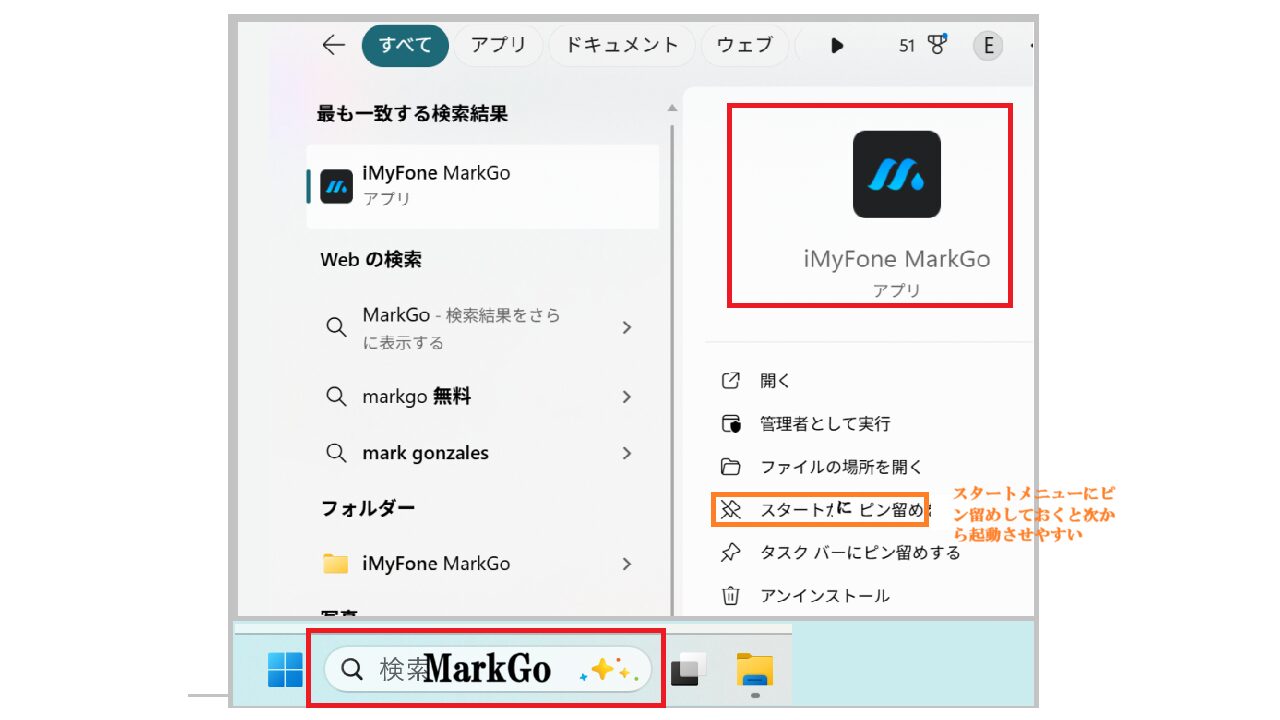The height and width of the screenshot is (720, 1280).
Task: Click the 最も一致する検索結果 heading
Action: pos(412,114)
